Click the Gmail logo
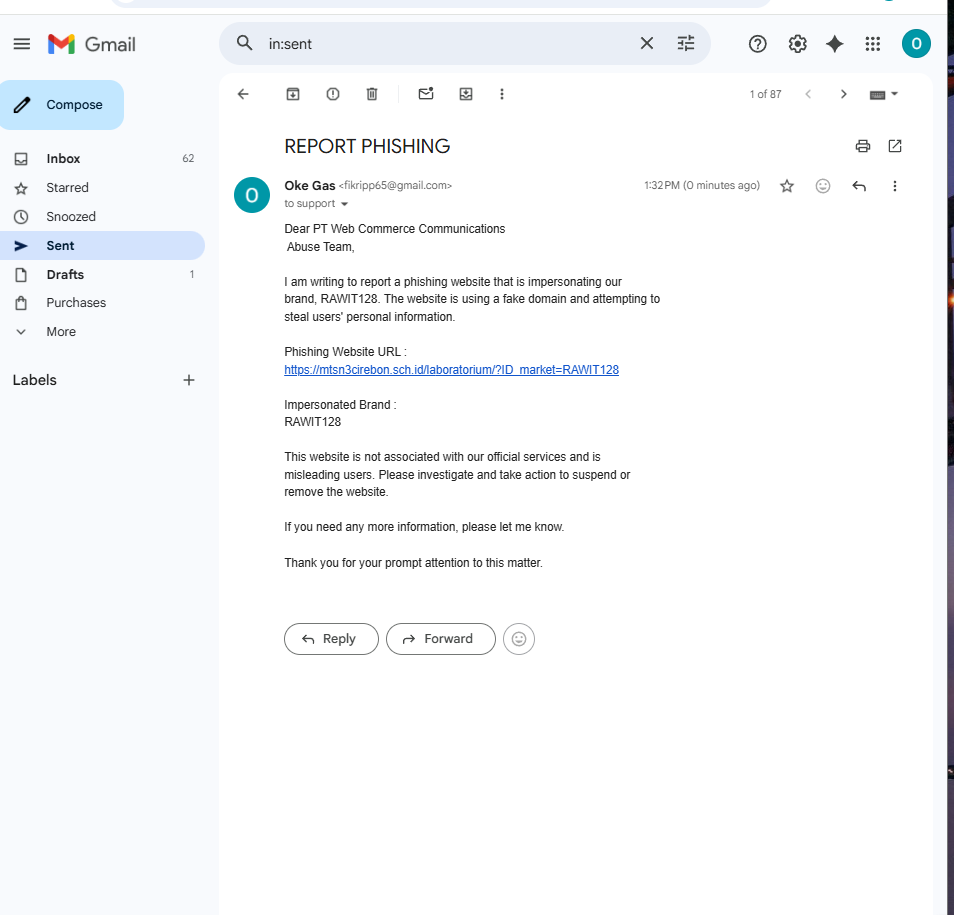 coord(92,44)
